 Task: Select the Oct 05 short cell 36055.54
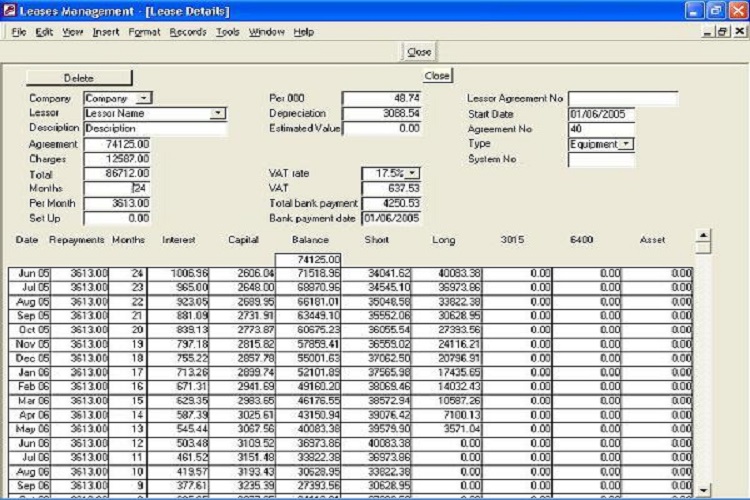[x=376, y=330]
